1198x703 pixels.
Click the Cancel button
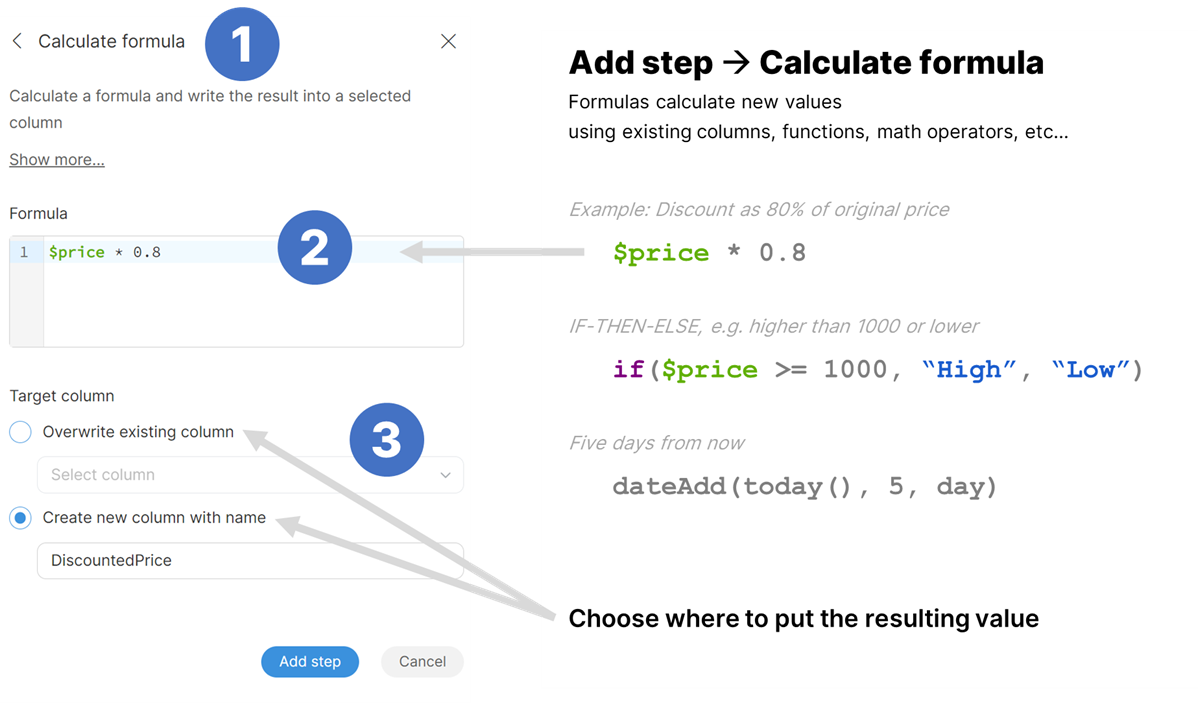pos(421,661)
